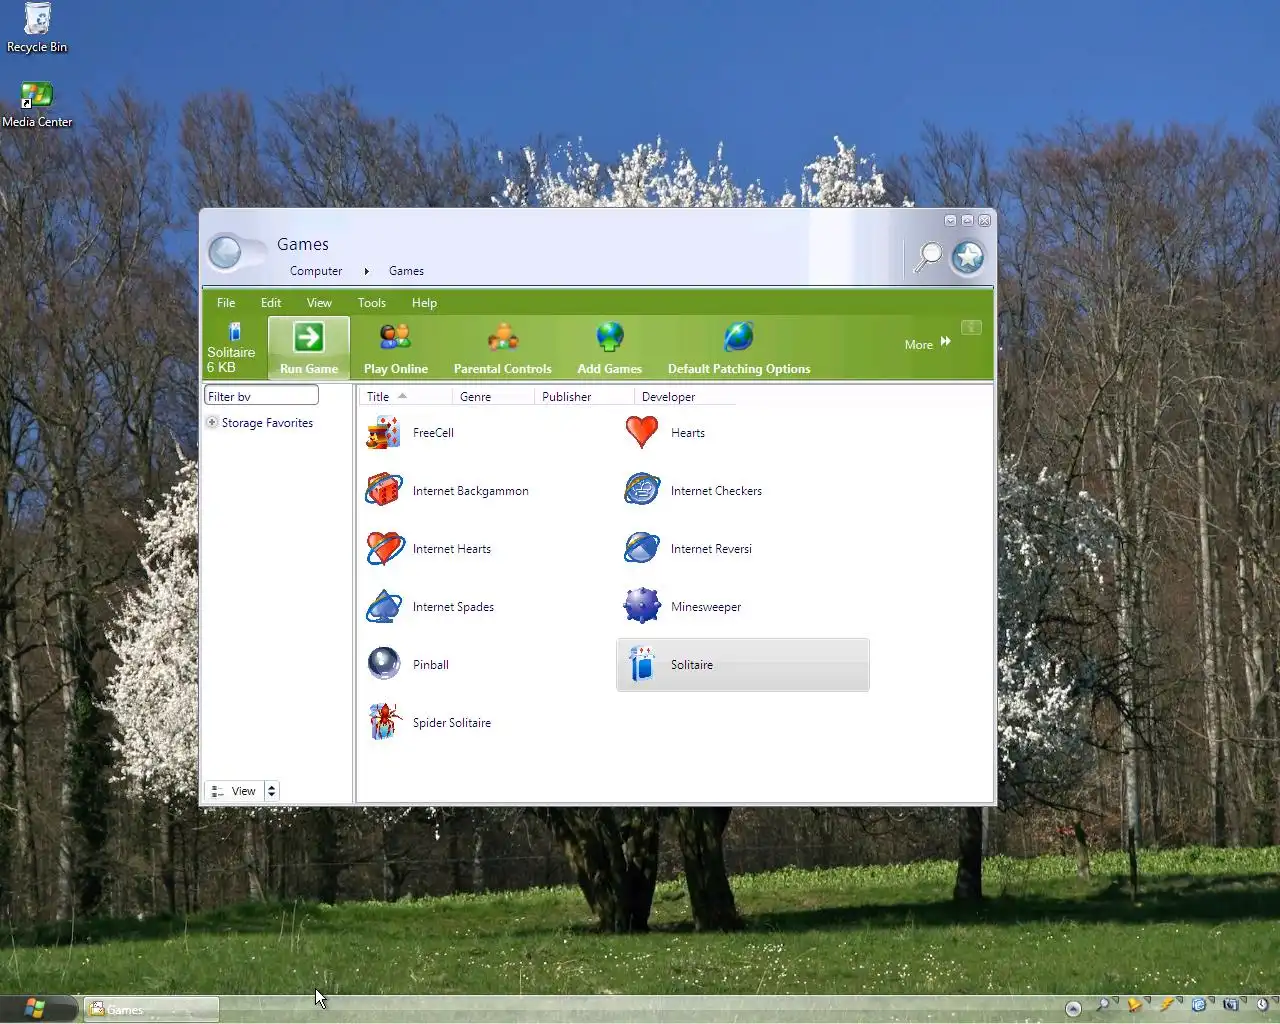The image size is (1280, 1024).
Task: Click the clock icon in the system tray
Action: pos(1263,1005)
